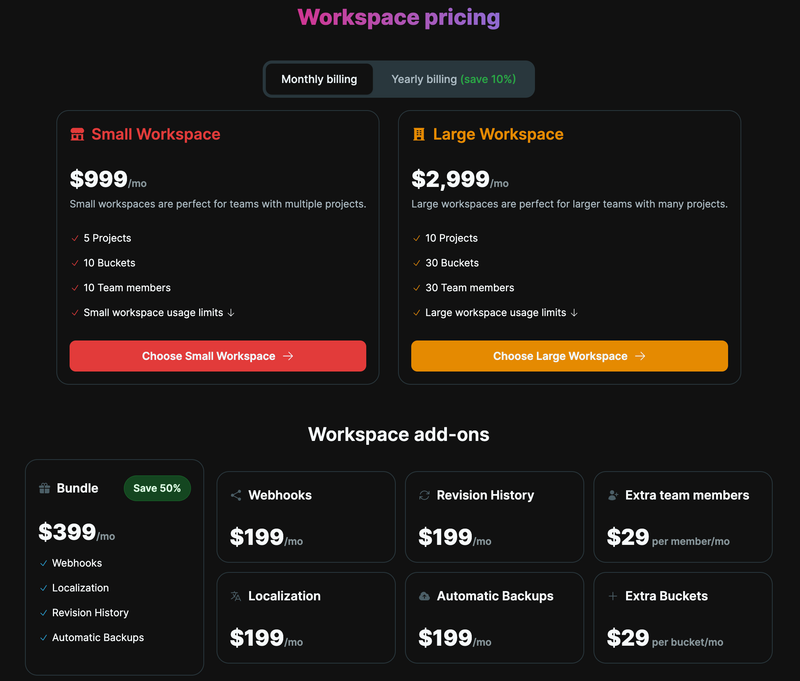Select the Extra Buckets add-on card
Viewport: 800px width, 681px height.
[x=683, y=618]
